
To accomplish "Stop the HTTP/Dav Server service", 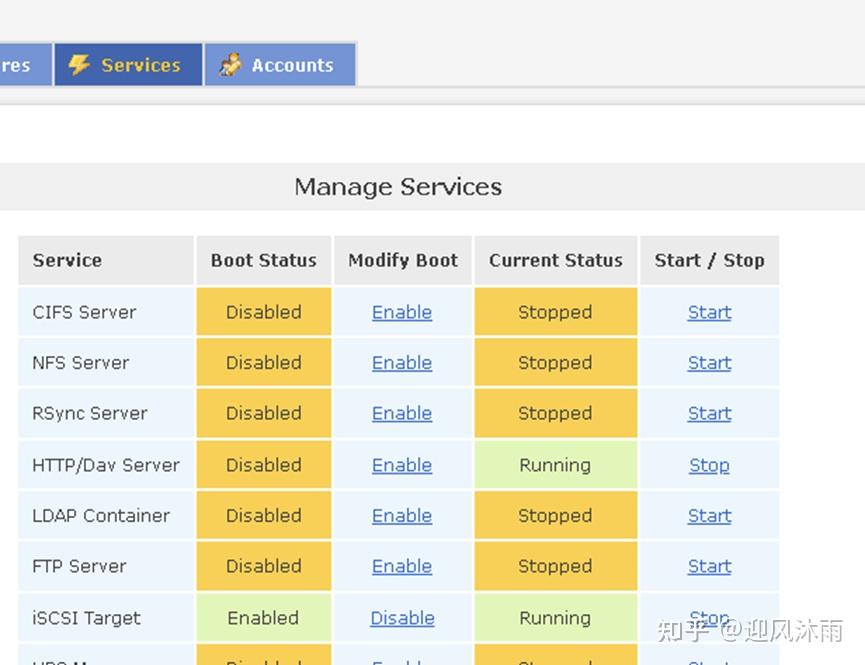I will coord(709,465).
